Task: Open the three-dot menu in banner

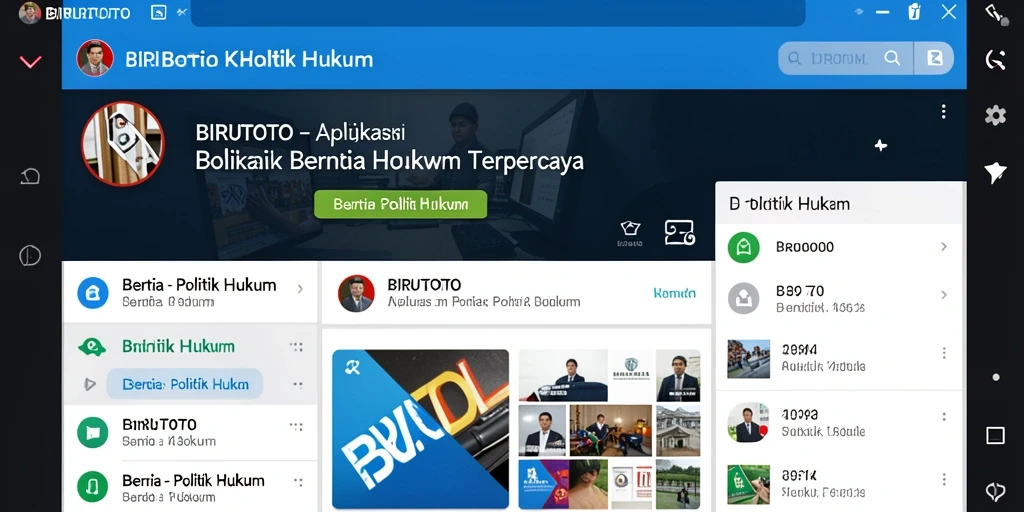Action: tap(943, 111)
